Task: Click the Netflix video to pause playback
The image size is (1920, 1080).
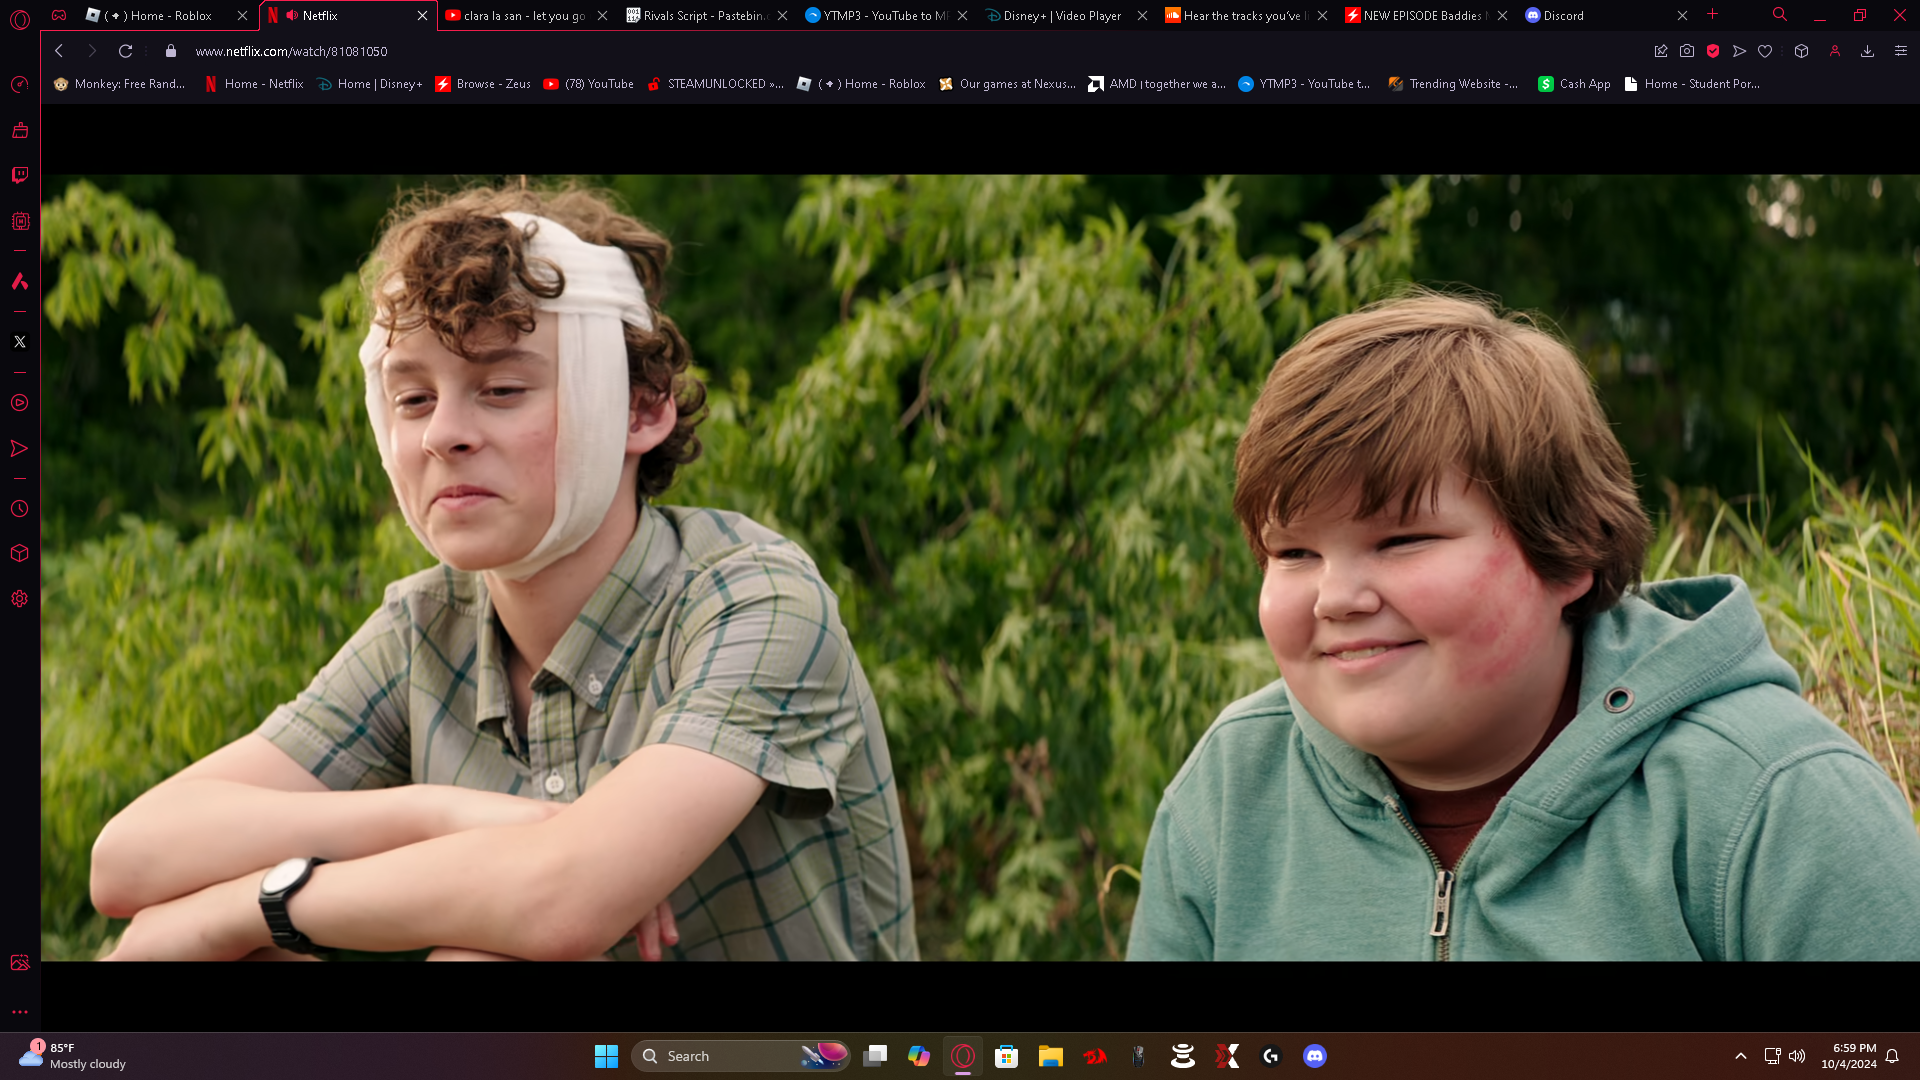Action: tap(980, 568)
